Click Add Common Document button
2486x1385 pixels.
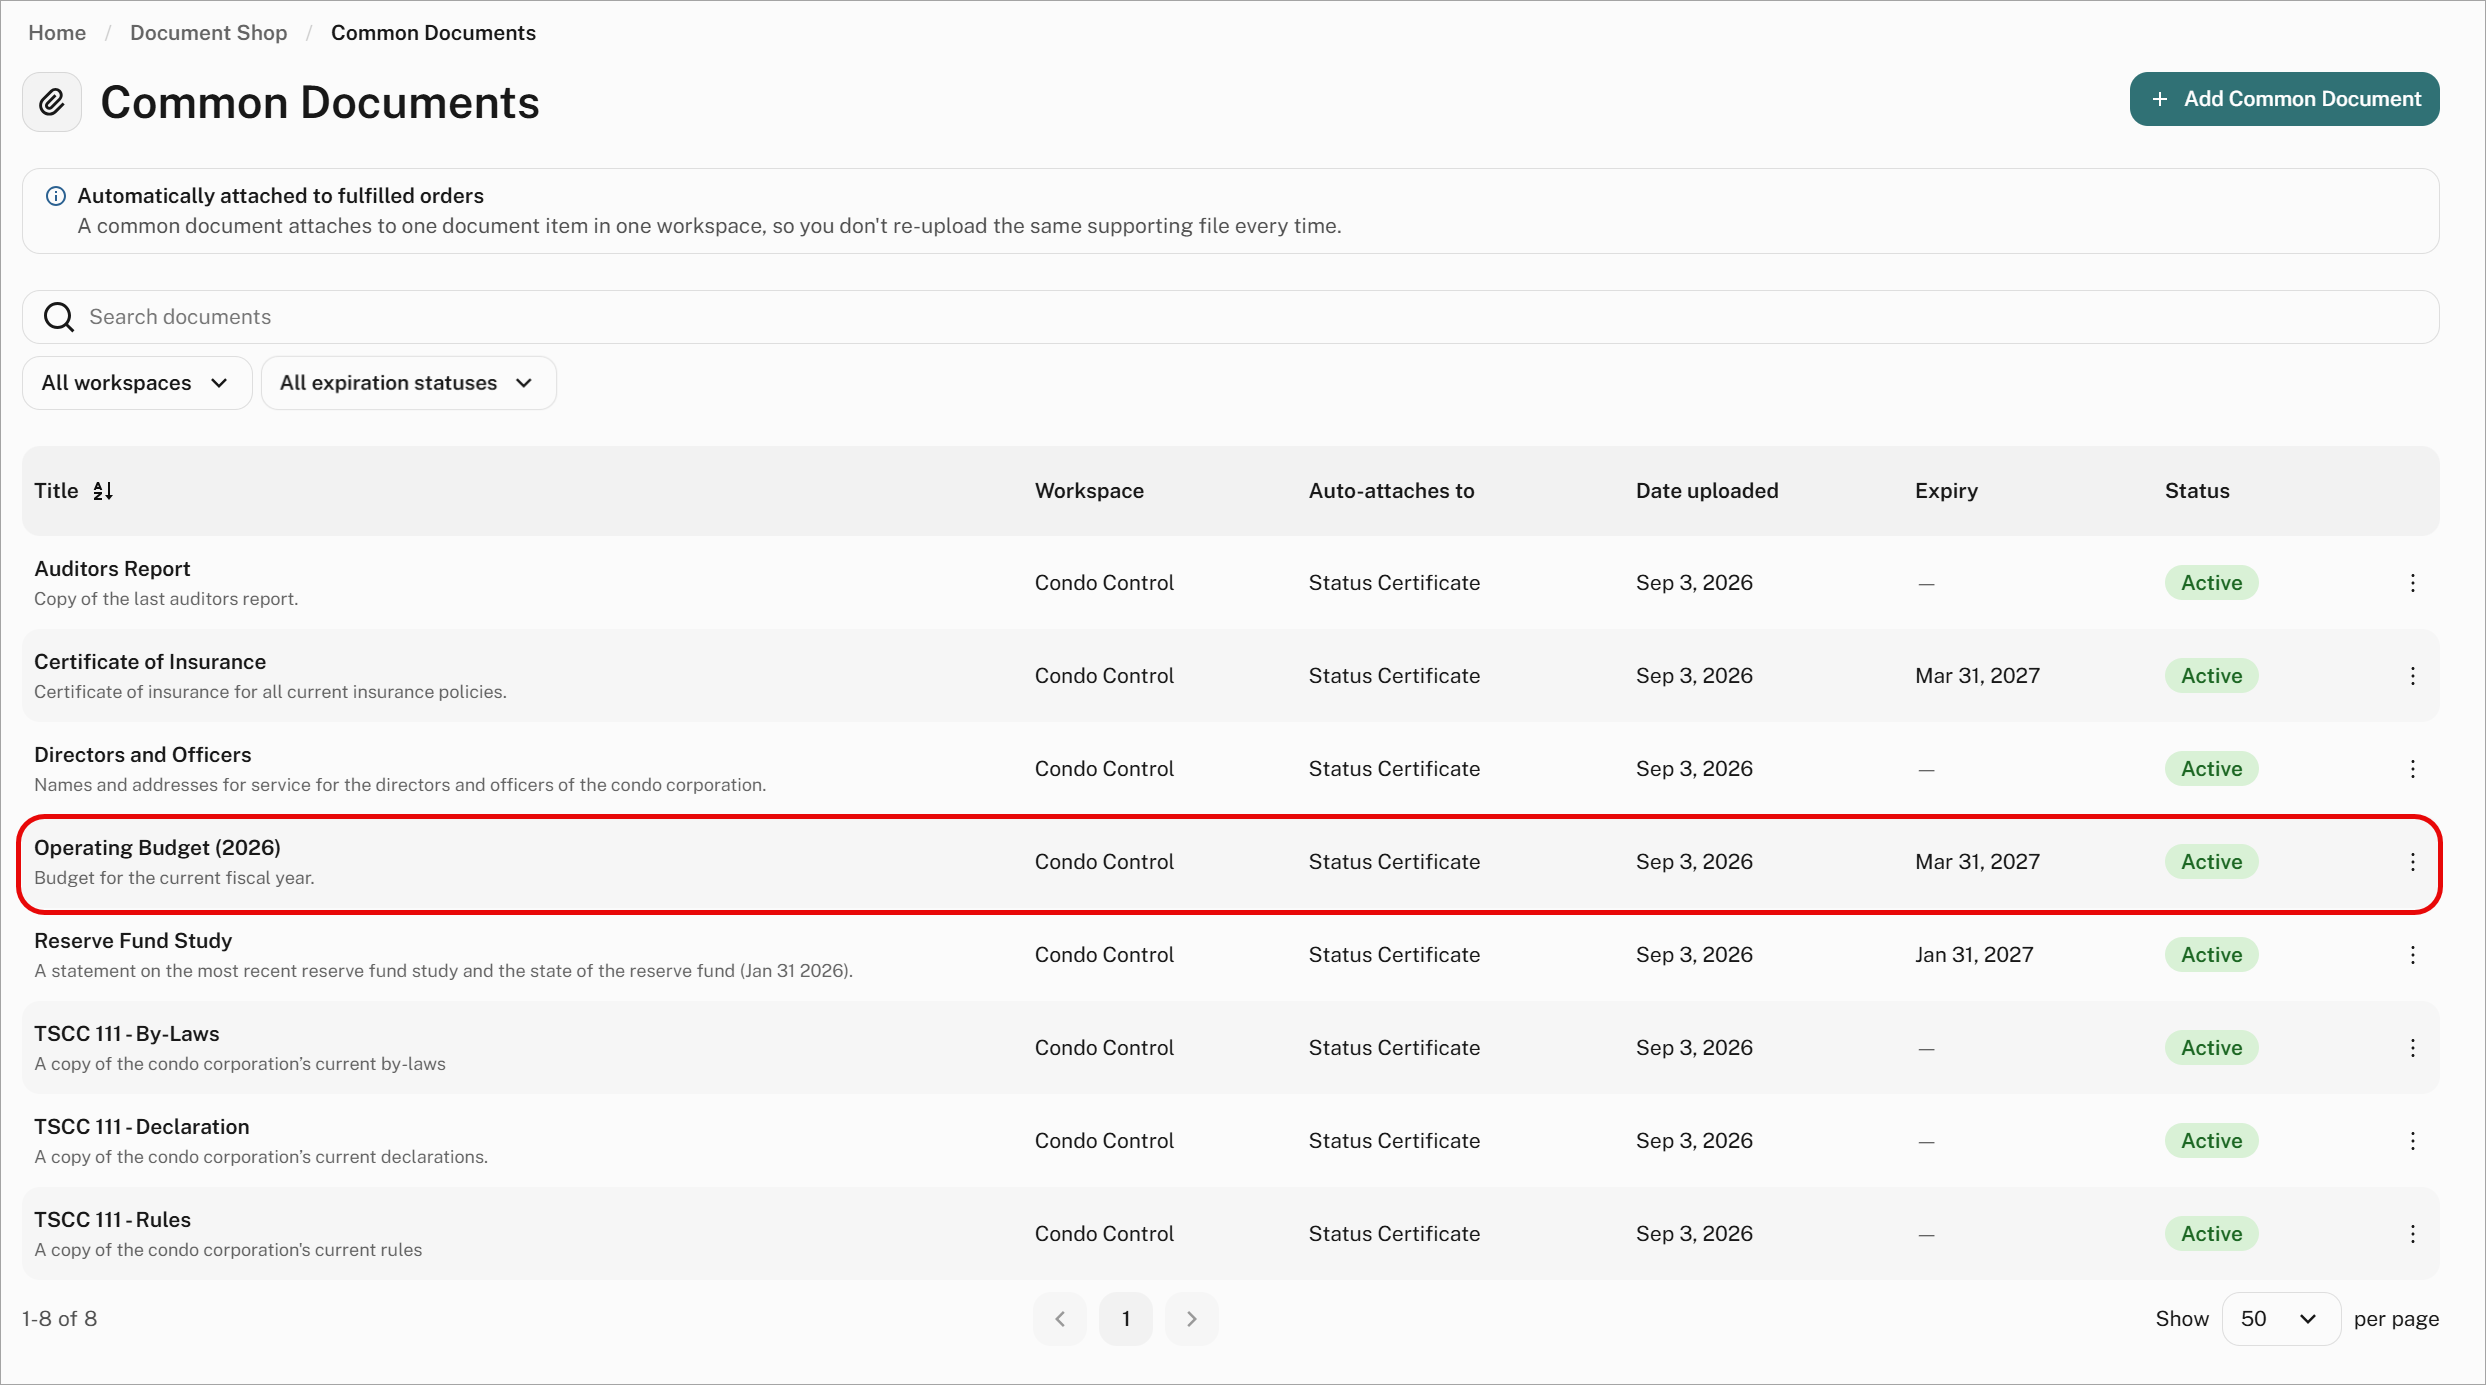tap(2284, 99)
